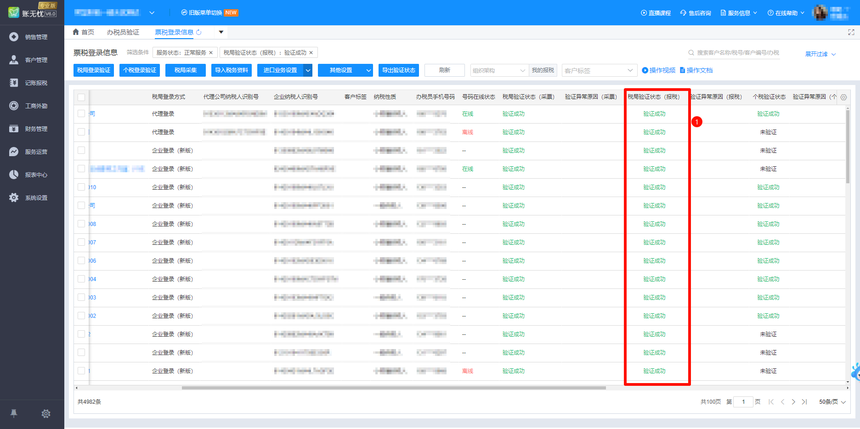
Task: Go to next page of the table
Action: (793, 402)
